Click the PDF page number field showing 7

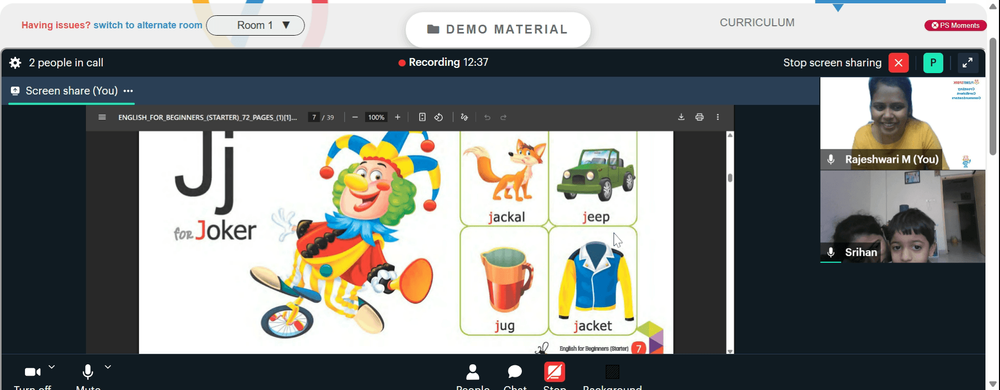[314, 117]
